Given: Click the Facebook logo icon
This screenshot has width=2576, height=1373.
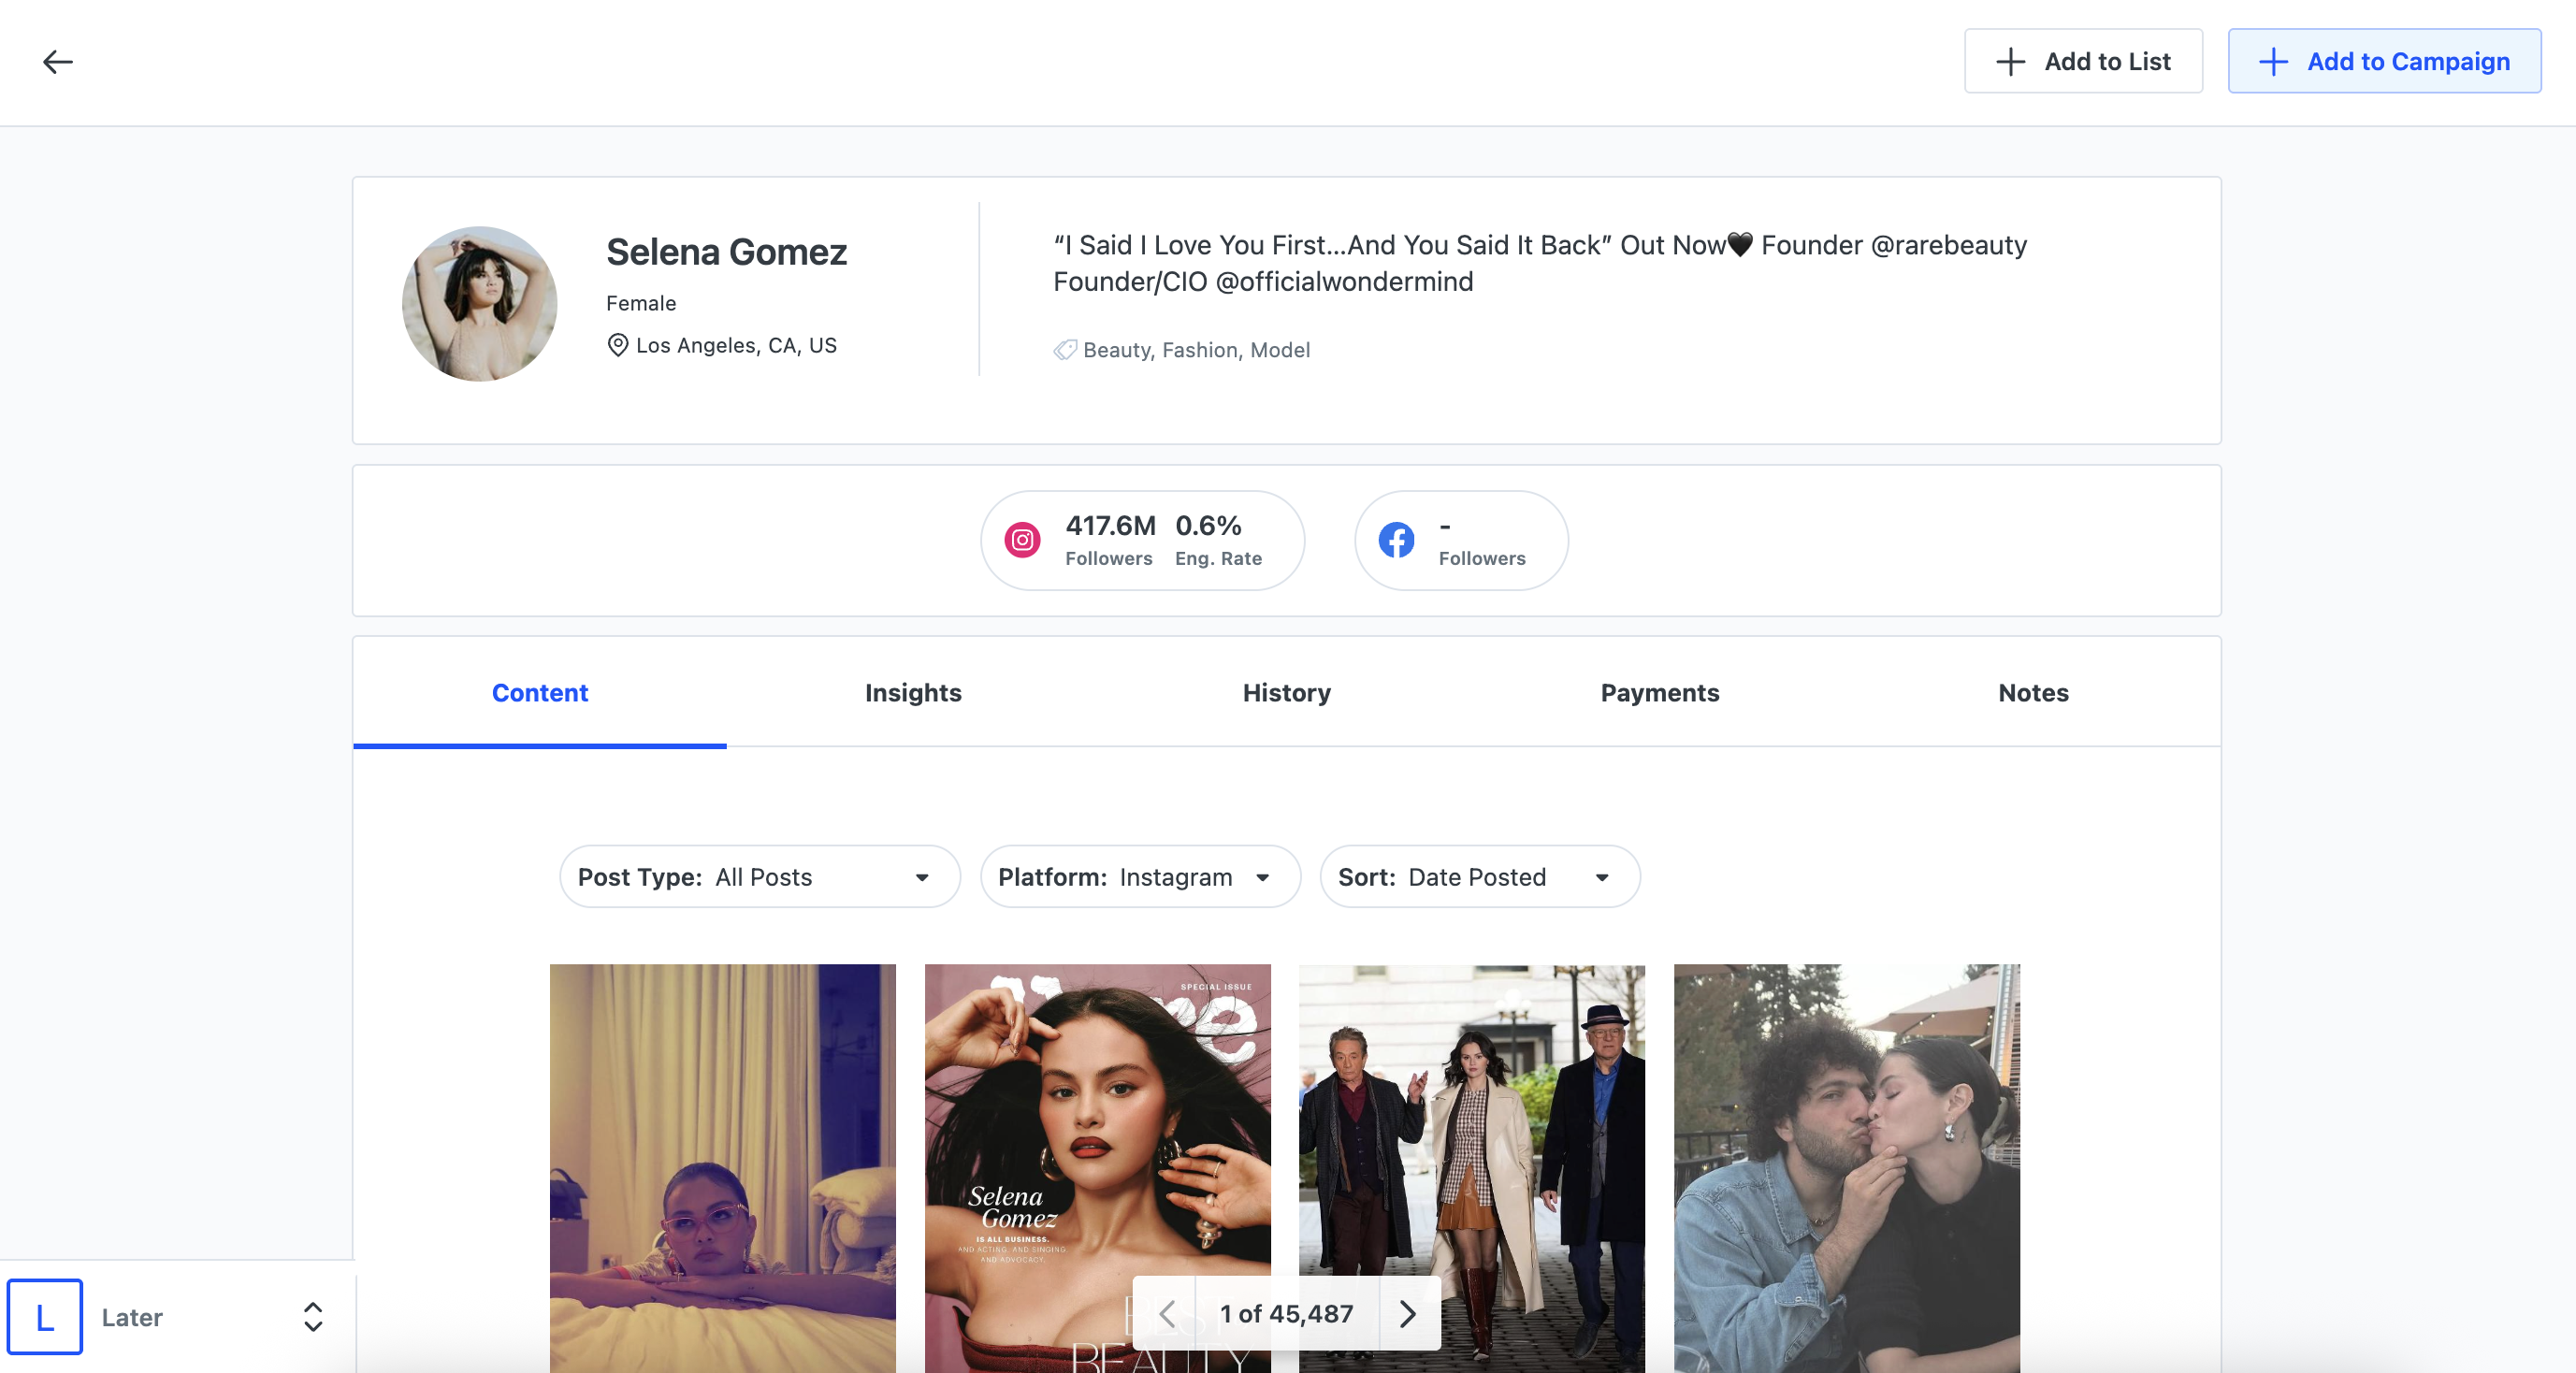Looking at the screenshot, I should [1396, 540].
